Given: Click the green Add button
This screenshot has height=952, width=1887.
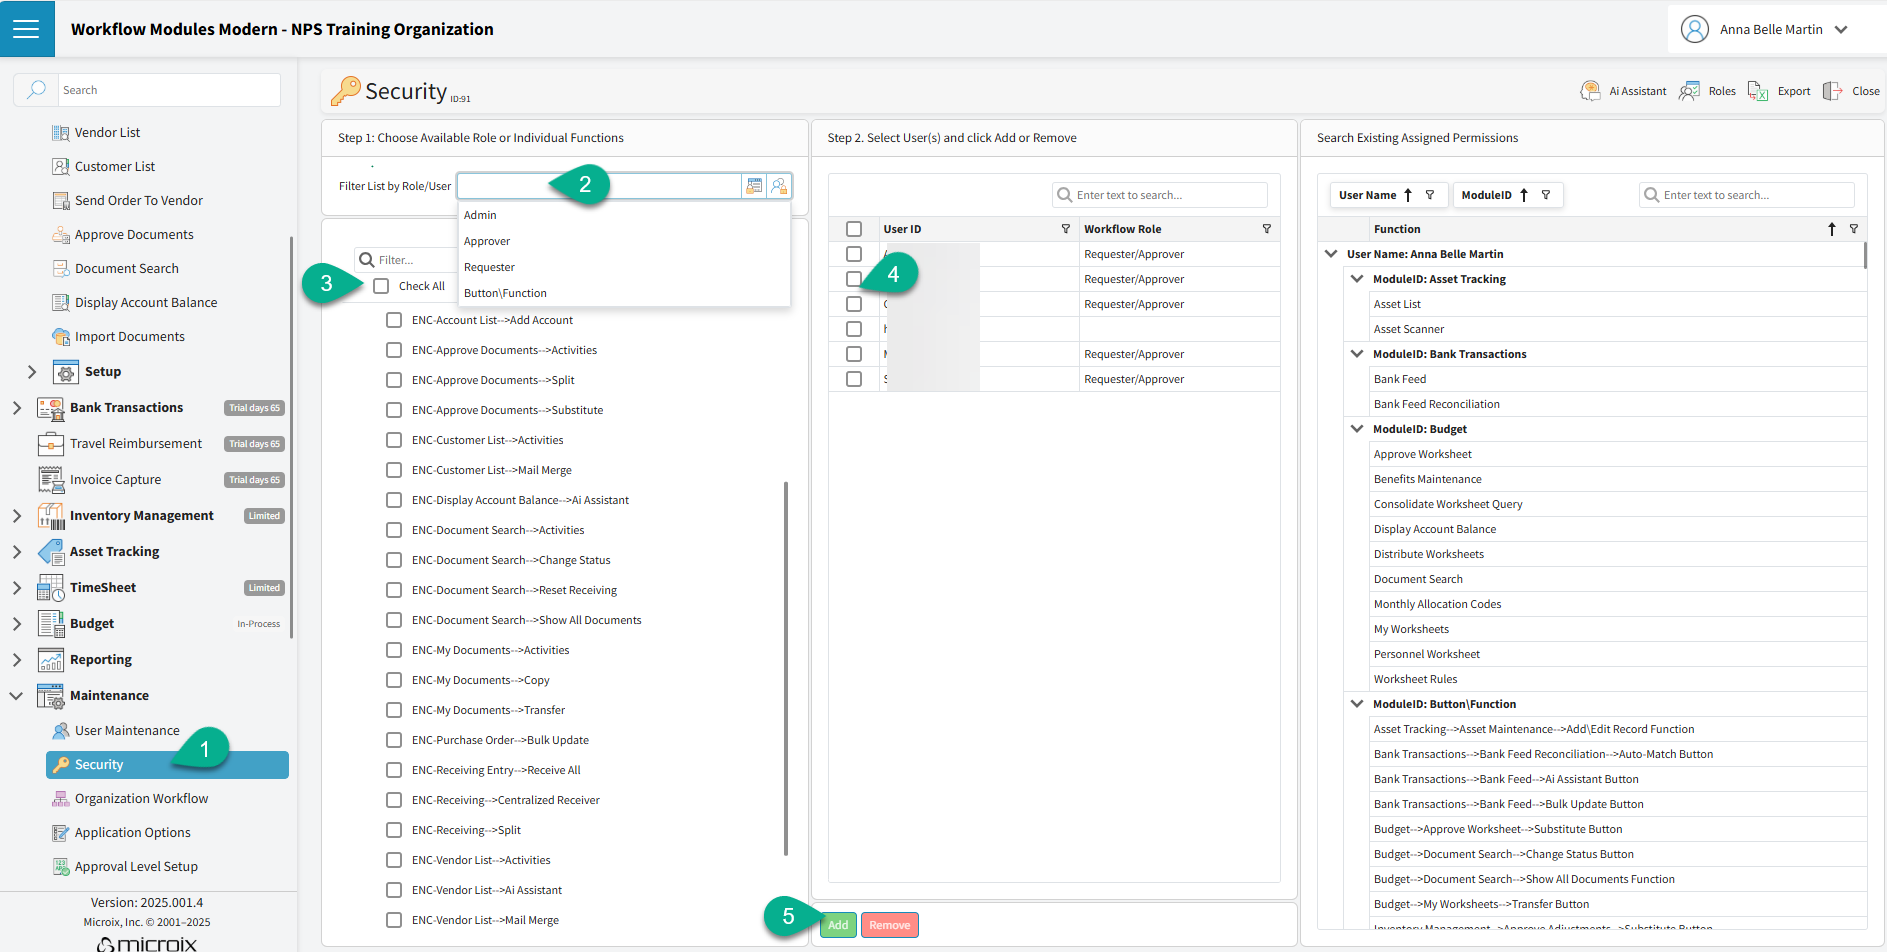Looking at the screenshot, I should pyautogui.click(x=838, y=925).
